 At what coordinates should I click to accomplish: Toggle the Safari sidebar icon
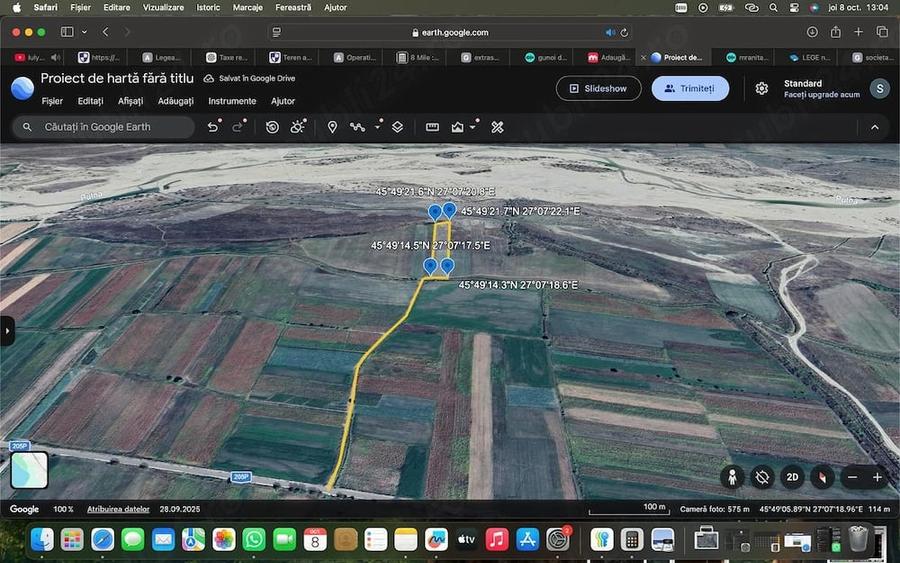coord(67,32)
